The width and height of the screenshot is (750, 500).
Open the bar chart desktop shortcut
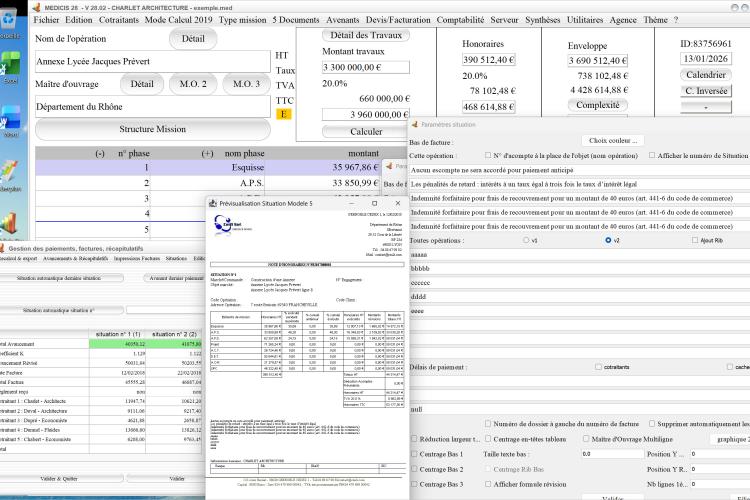10,225
